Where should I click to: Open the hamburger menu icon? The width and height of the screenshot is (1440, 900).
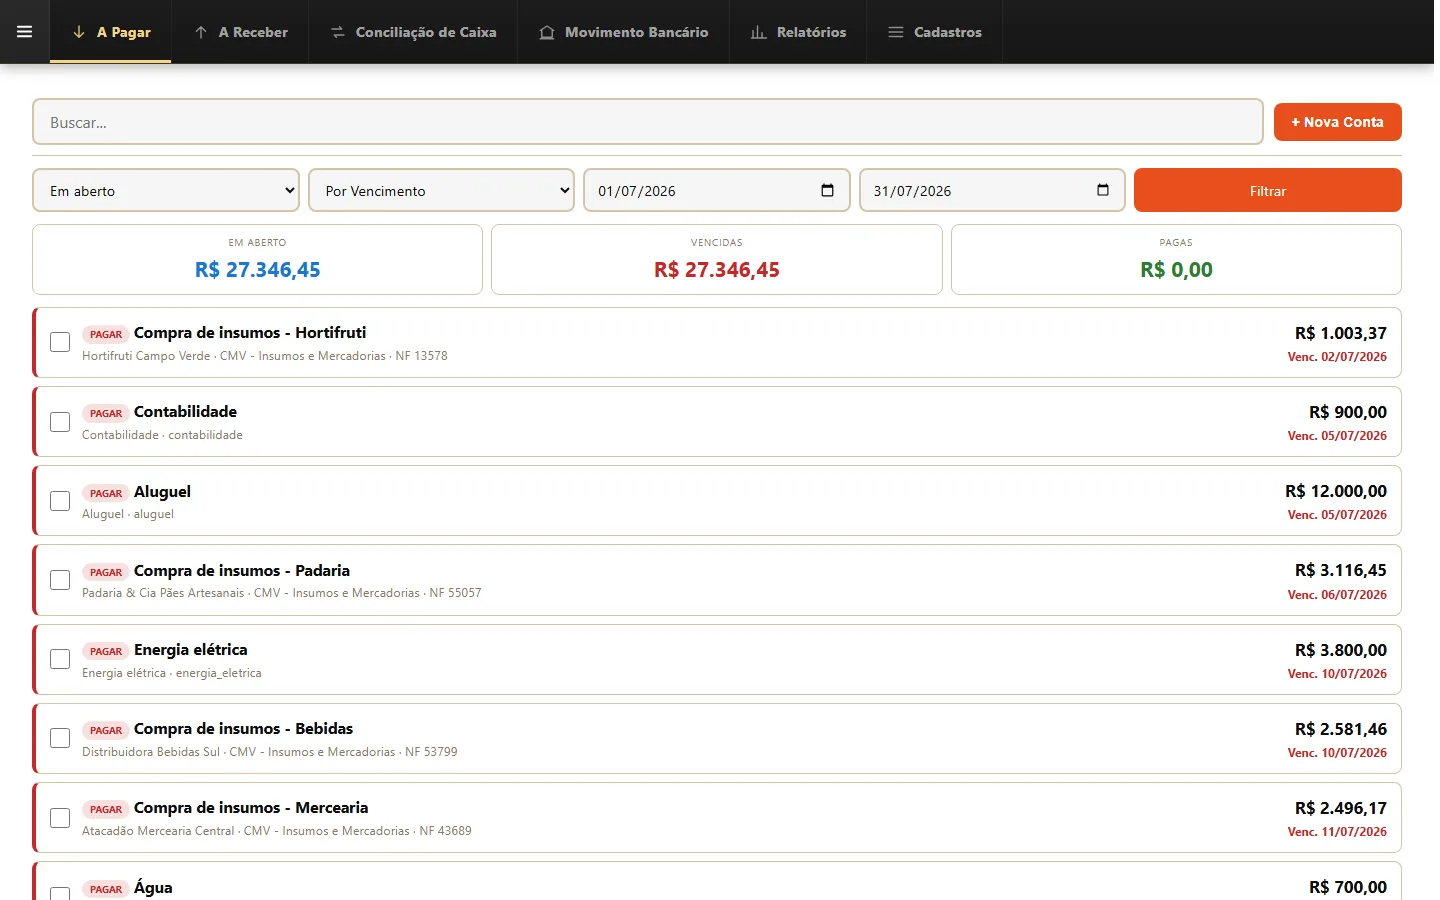(x=24, y=32)
